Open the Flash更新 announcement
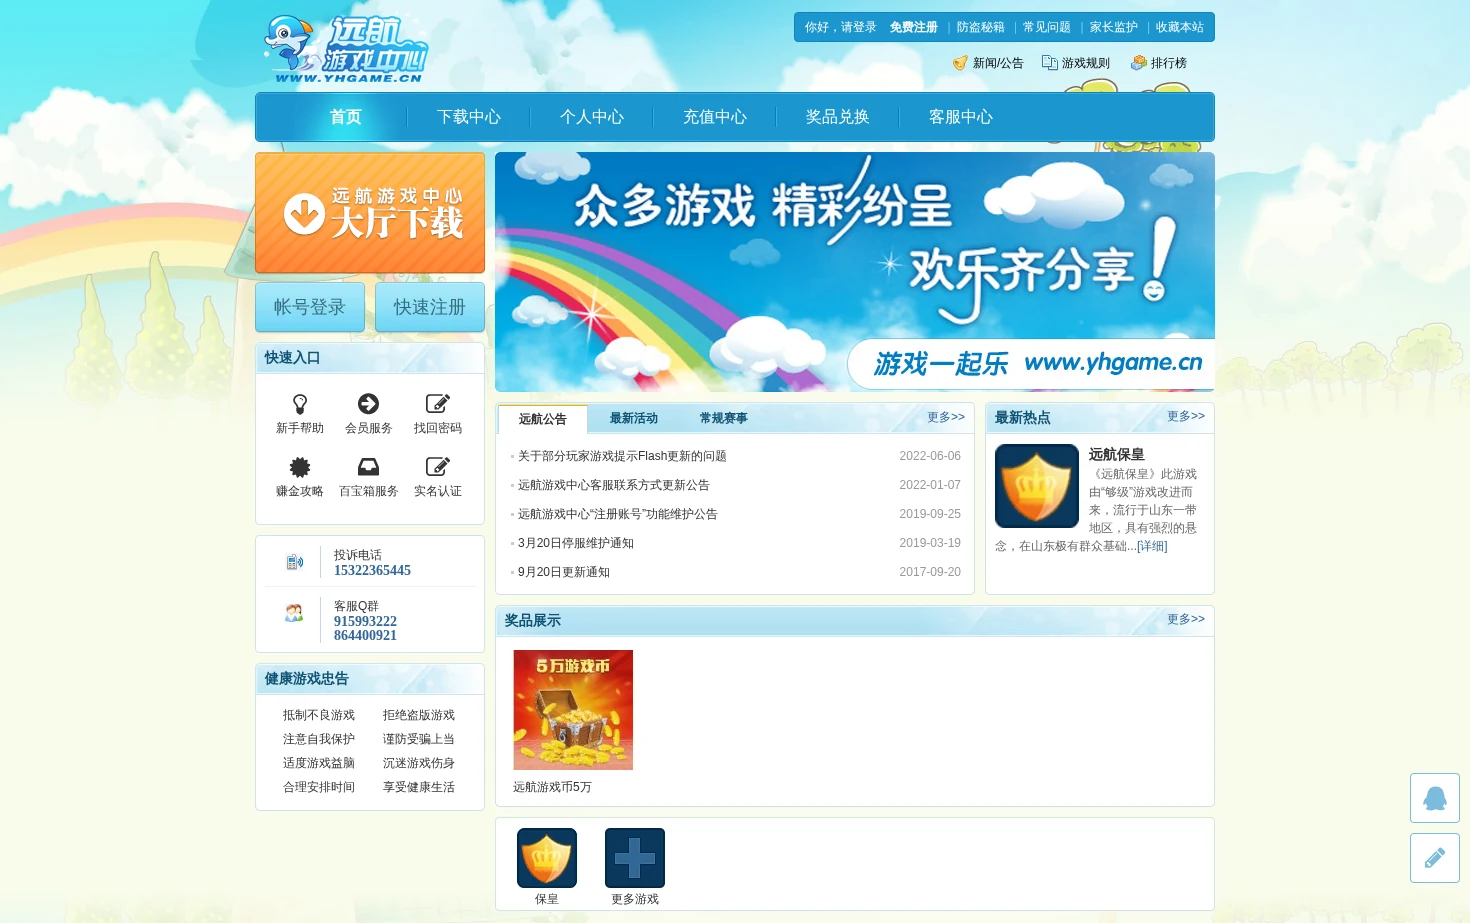This screenshot has height=923, width=1470. (622, 456)
